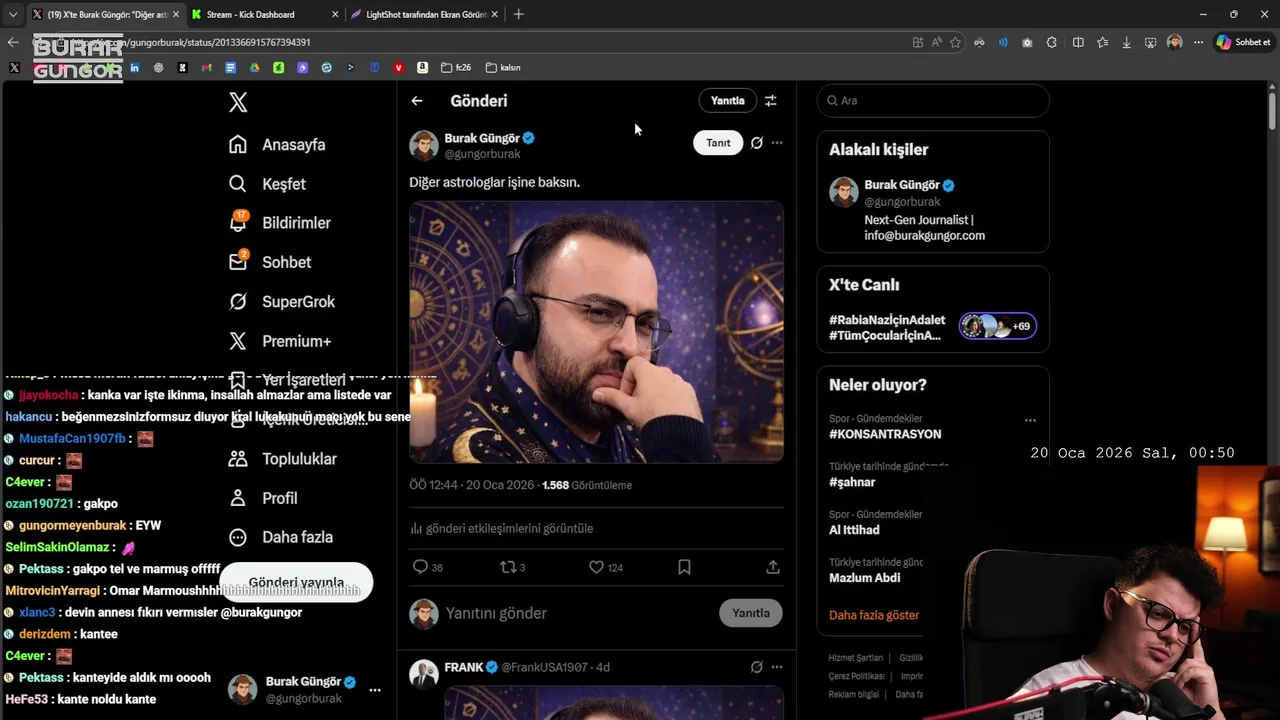Viewport: 1280px width, 720px height.
Task: Click the reply icon showing 36 comments
Action: 428,567
